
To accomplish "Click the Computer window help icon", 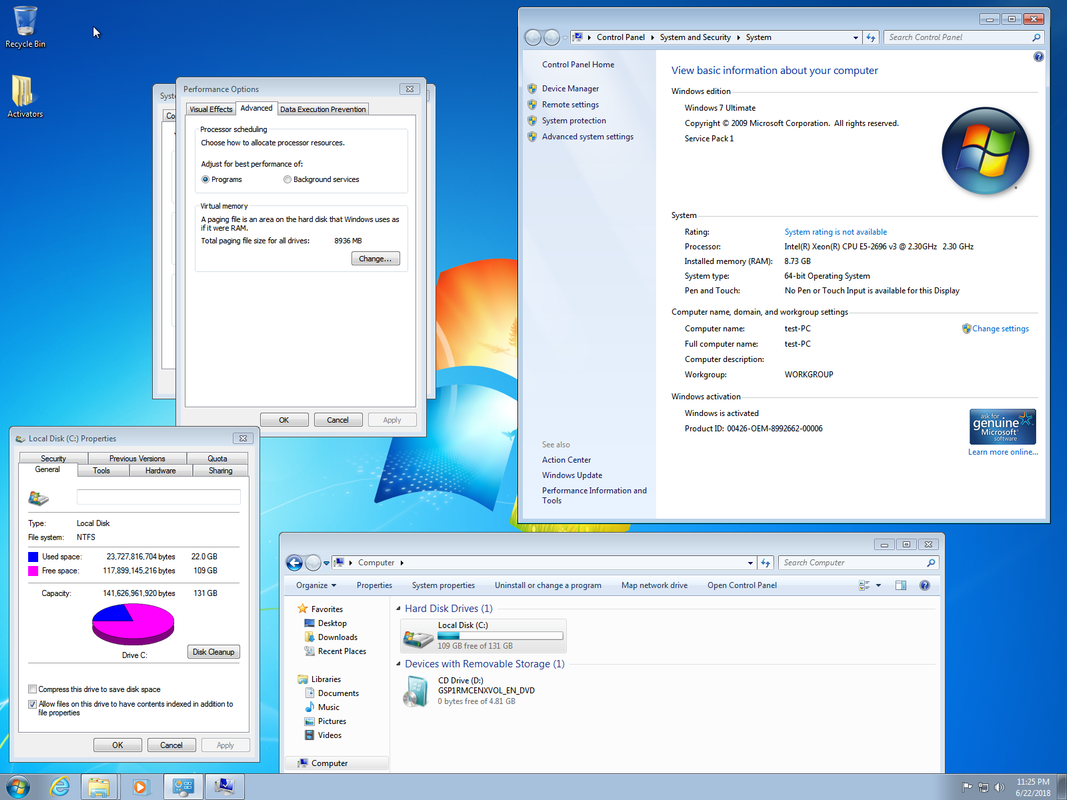I will 924,585.
